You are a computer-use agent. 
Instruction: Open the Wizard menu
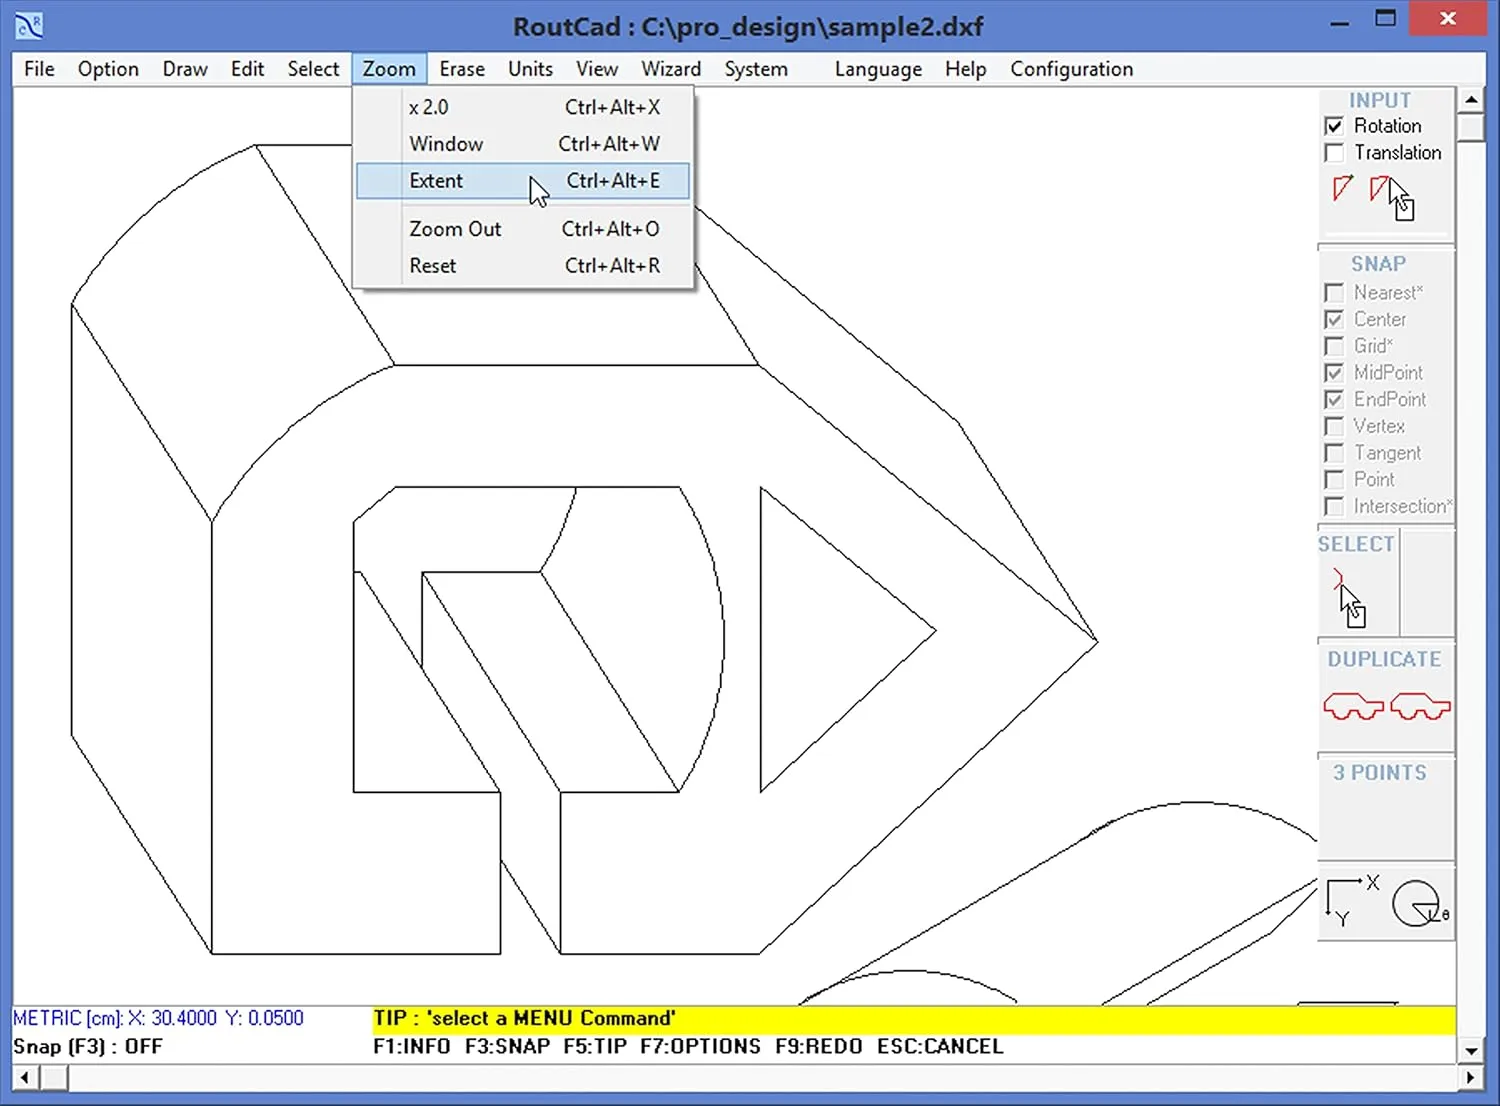pyautogui.click(x=670, y=68)
